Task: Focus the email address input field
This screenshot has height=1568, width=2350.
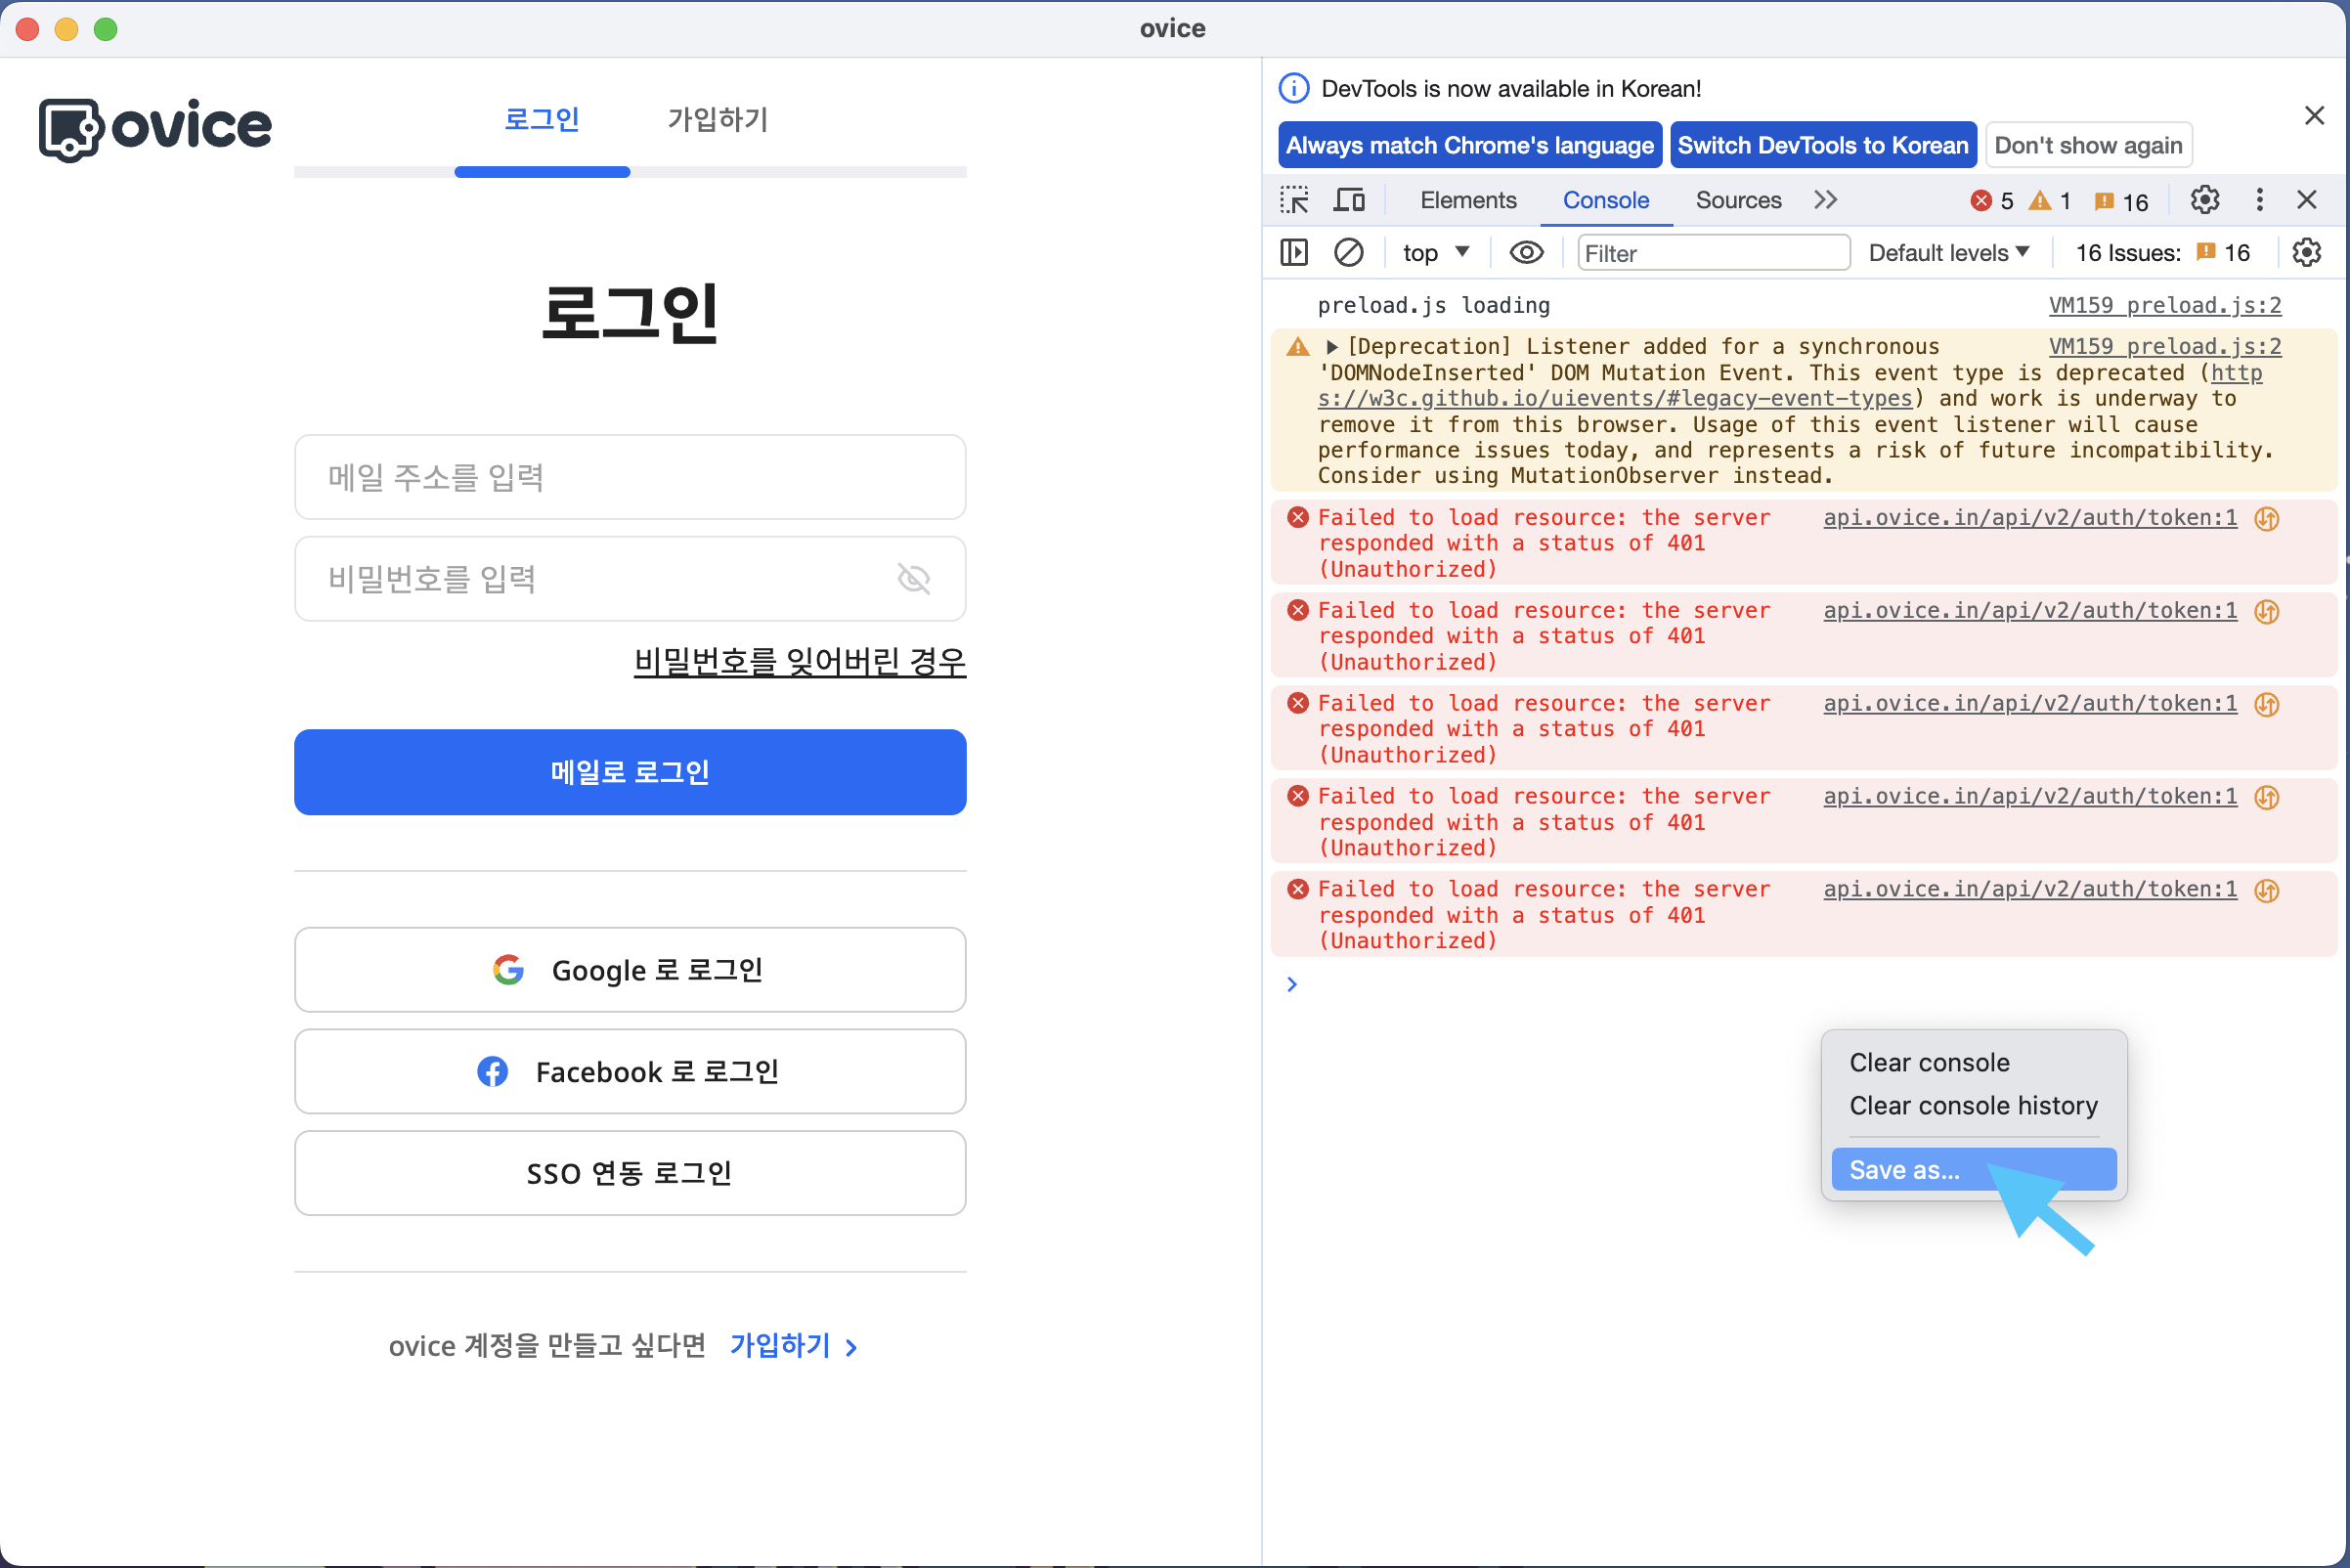Action: tap(630, 477)
